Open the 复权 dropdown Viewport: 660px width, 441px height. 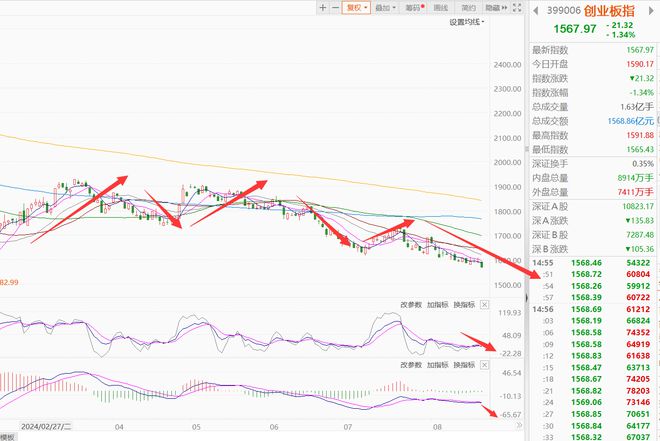355,7
